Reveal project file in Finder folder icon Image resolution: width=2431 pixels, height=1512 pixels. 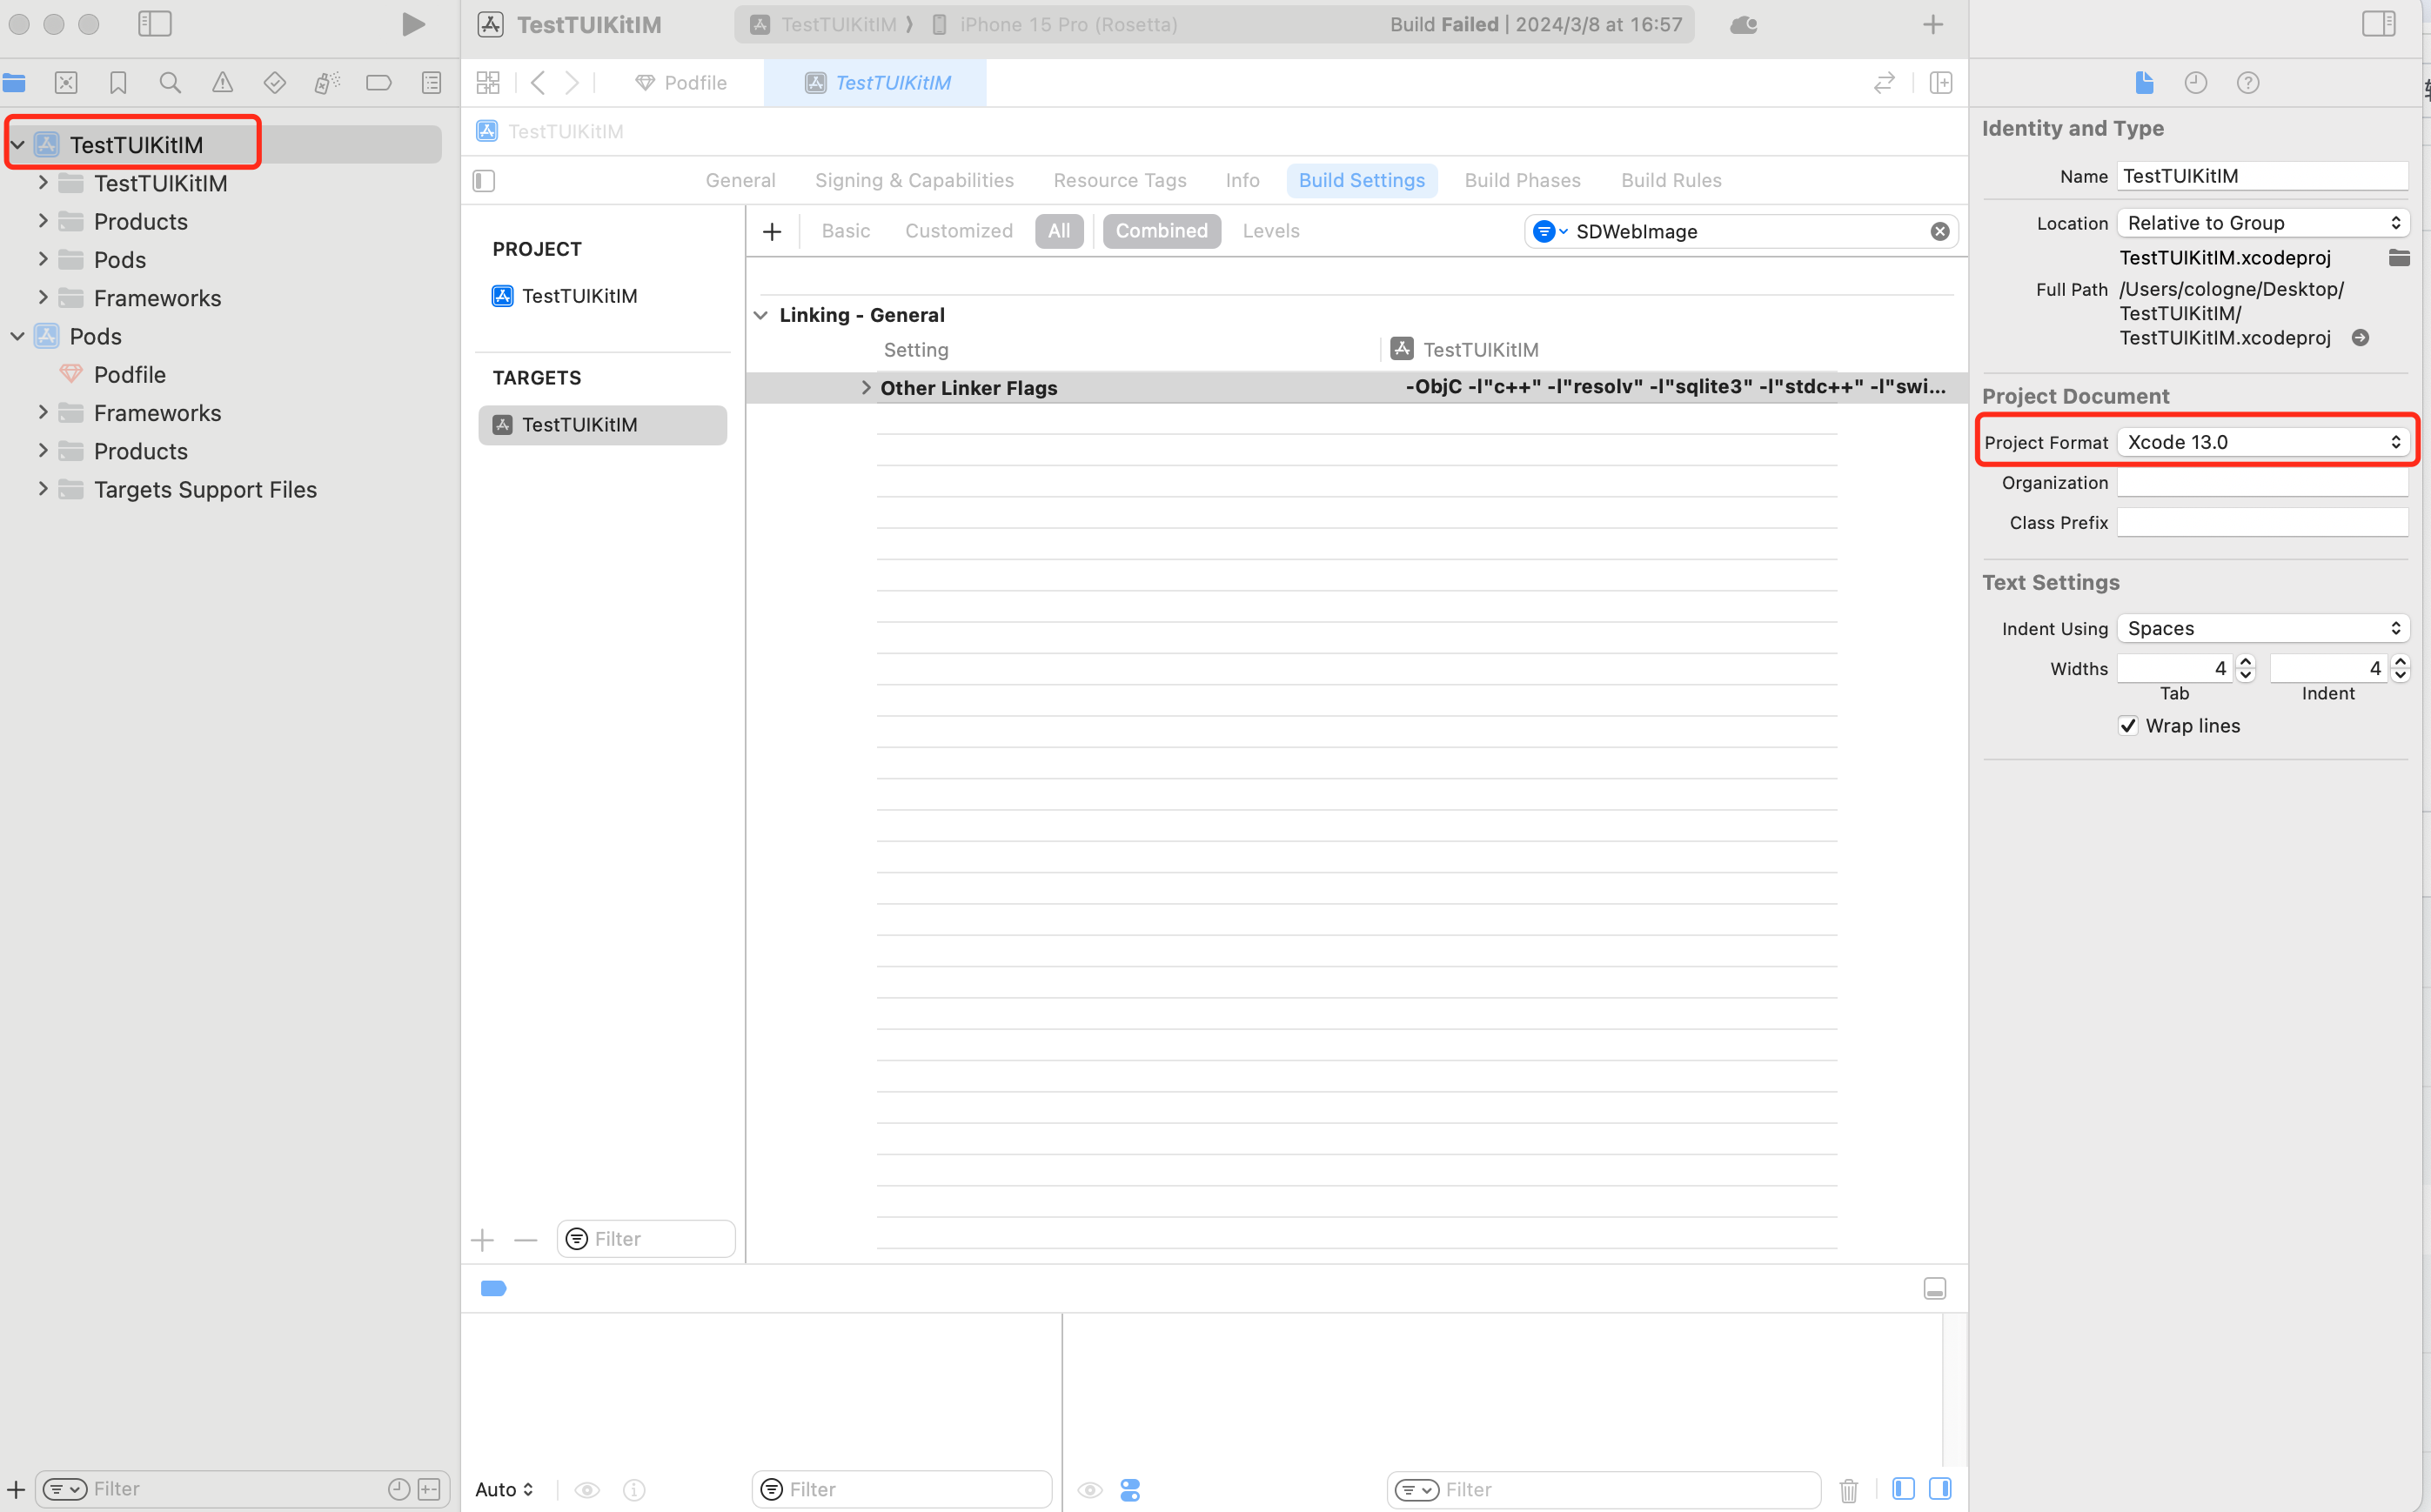(x=2398, y=258)
